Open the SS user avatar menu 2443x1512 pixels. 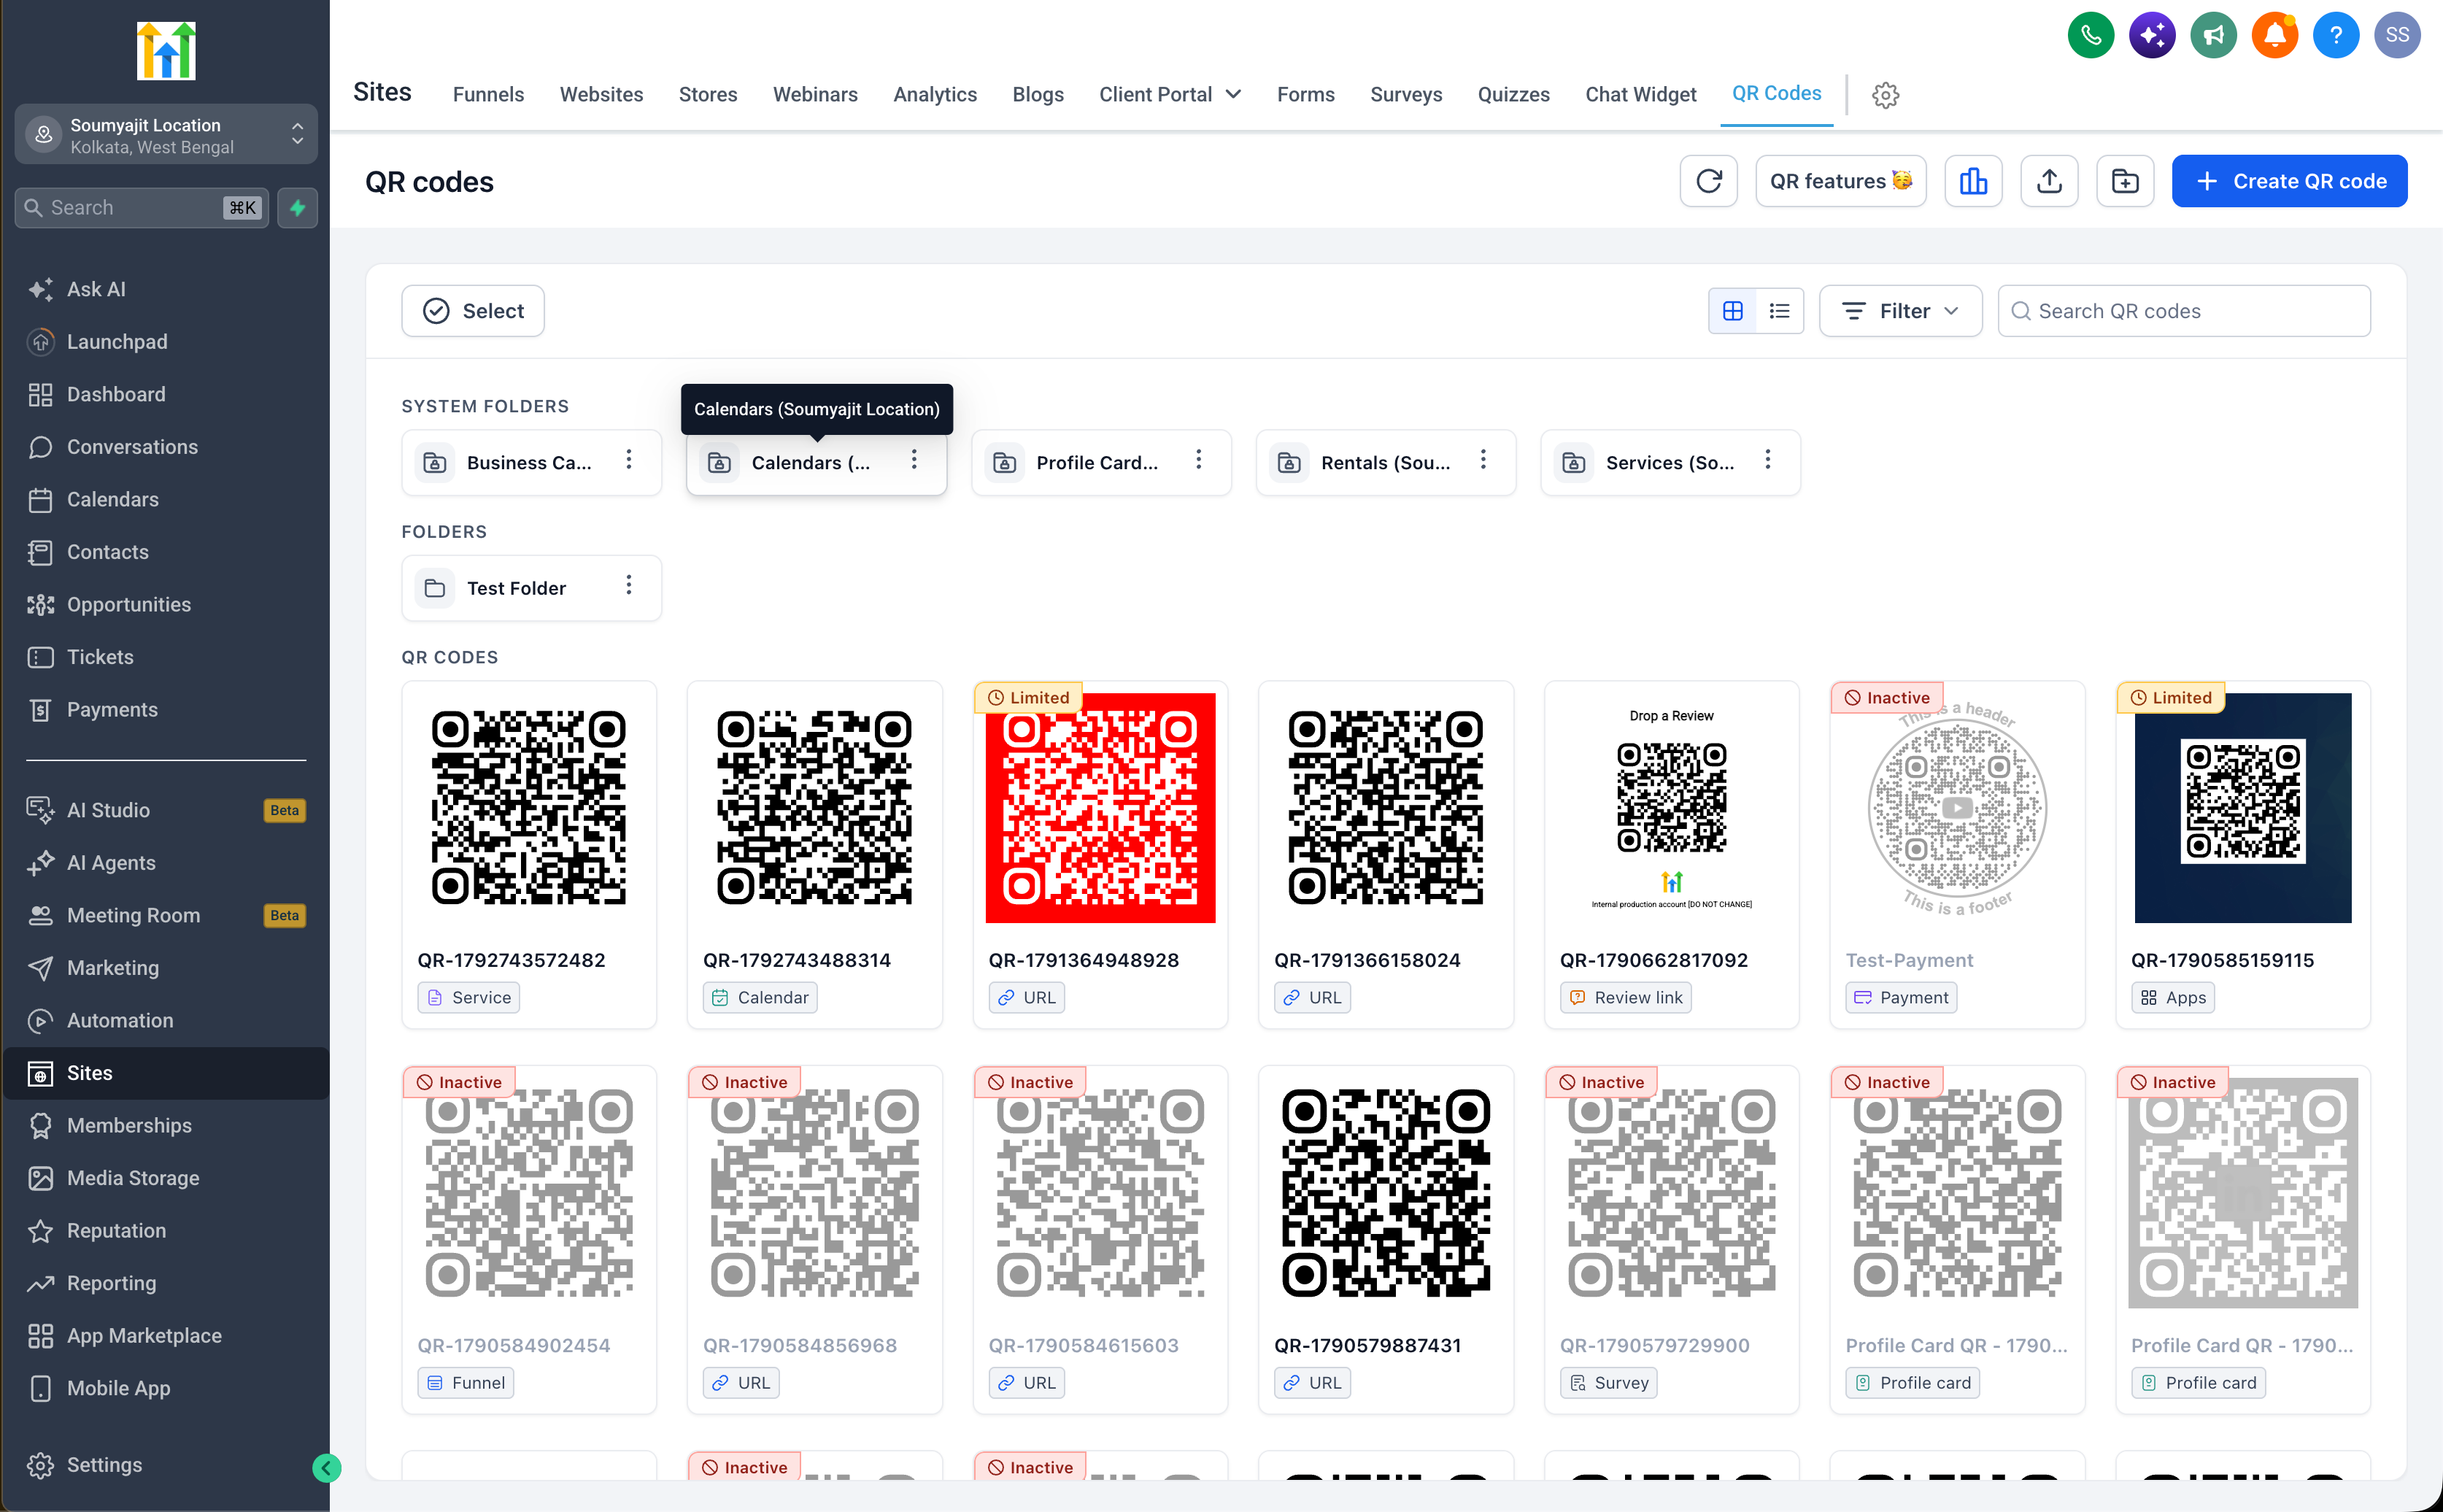point(2396,36)
